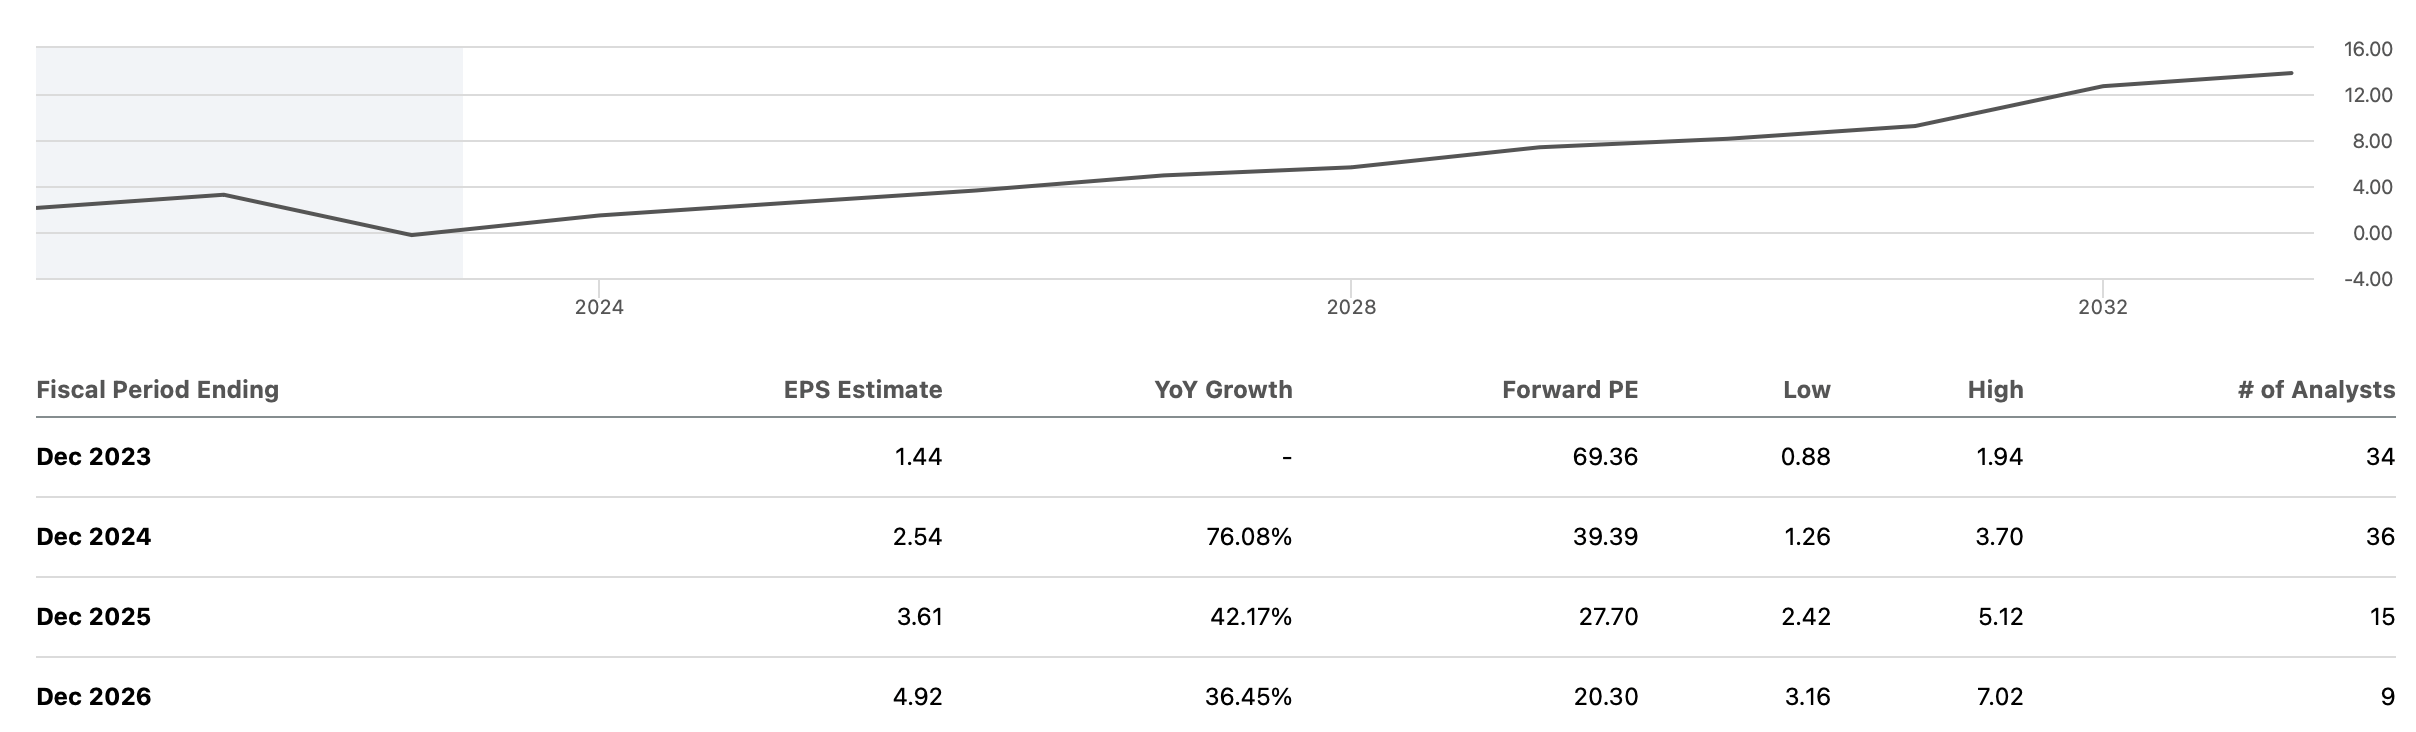The height and width of the screenshot is (732, 2416).
Task: Click the Dec 2025 fiscal period
Action: [x=93, y=617]
